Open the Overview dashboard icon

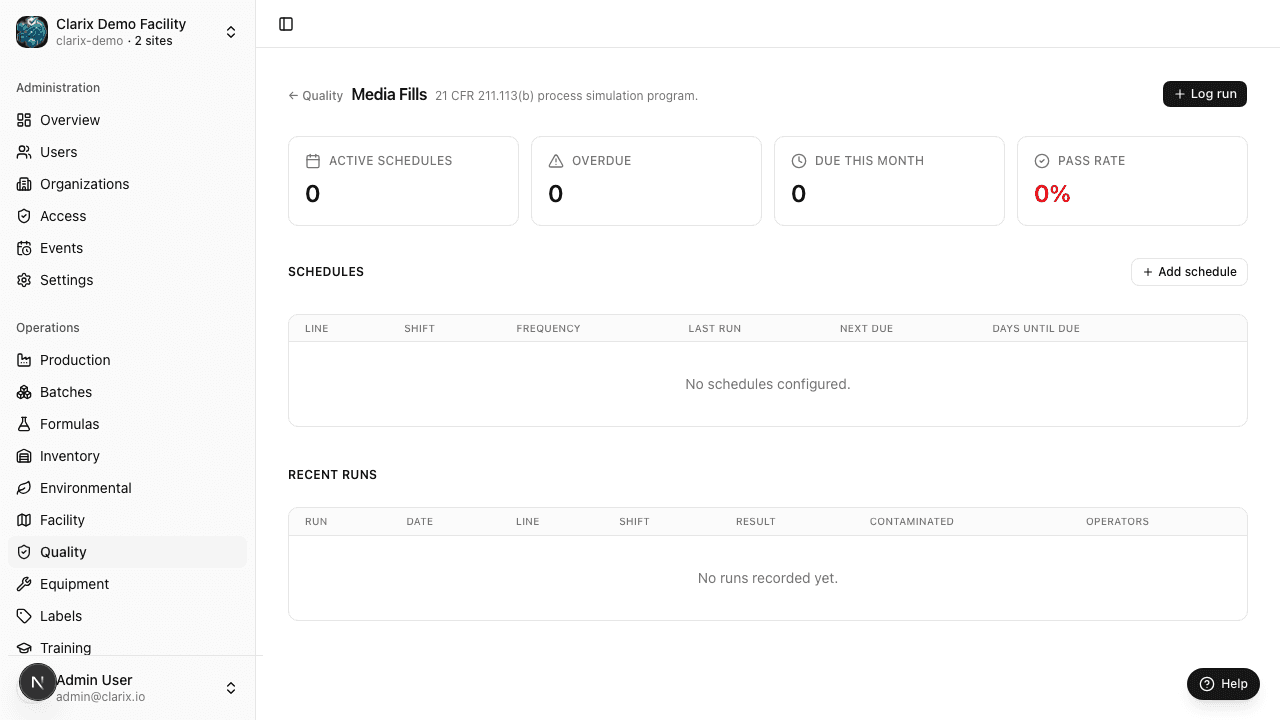tap(24, 120)
